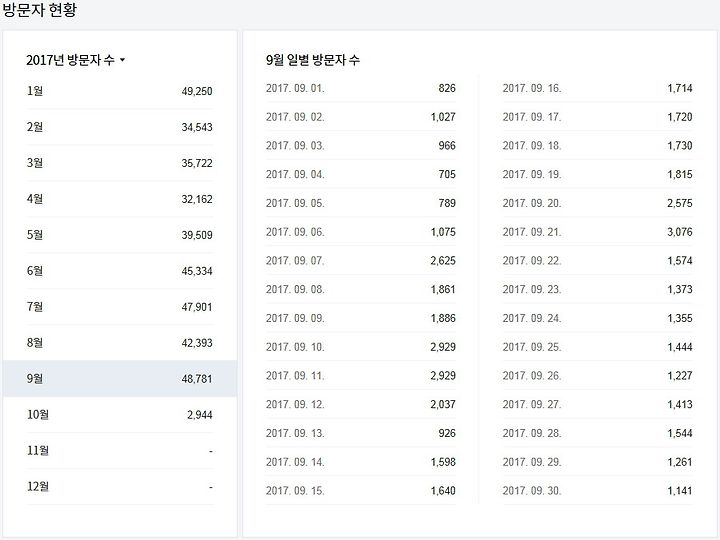Open the 2017년 방문자 수 year dropdown
Image resolution: width=720 pixels, height=540 pixels.
coord(76,60)
